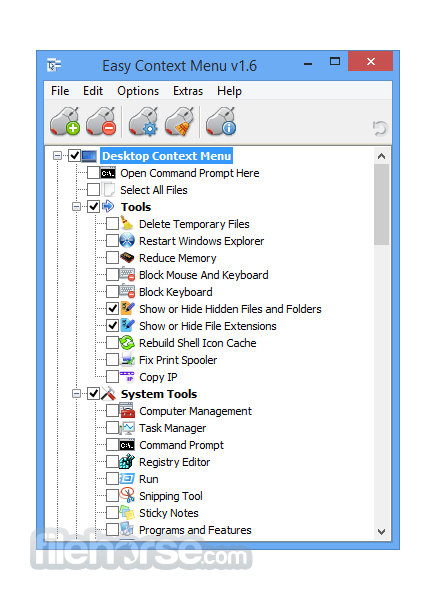Image resolution: width=437 pixels, height=600 pixels.
Task: Collapse the Desktop Context Menu tree node
Action: [x=57, y=156]
